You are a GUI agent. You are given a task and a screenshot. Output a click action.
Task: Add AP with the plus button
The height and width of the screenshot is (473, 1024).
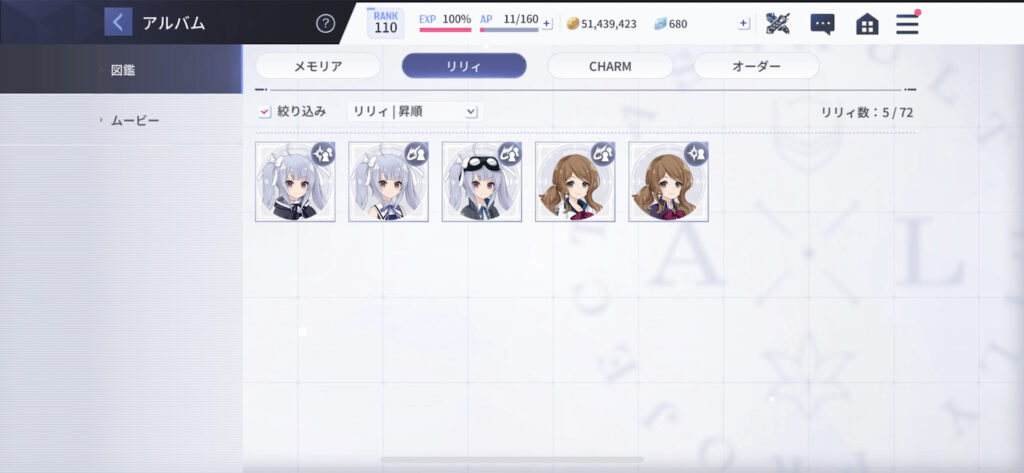point(547,24)
